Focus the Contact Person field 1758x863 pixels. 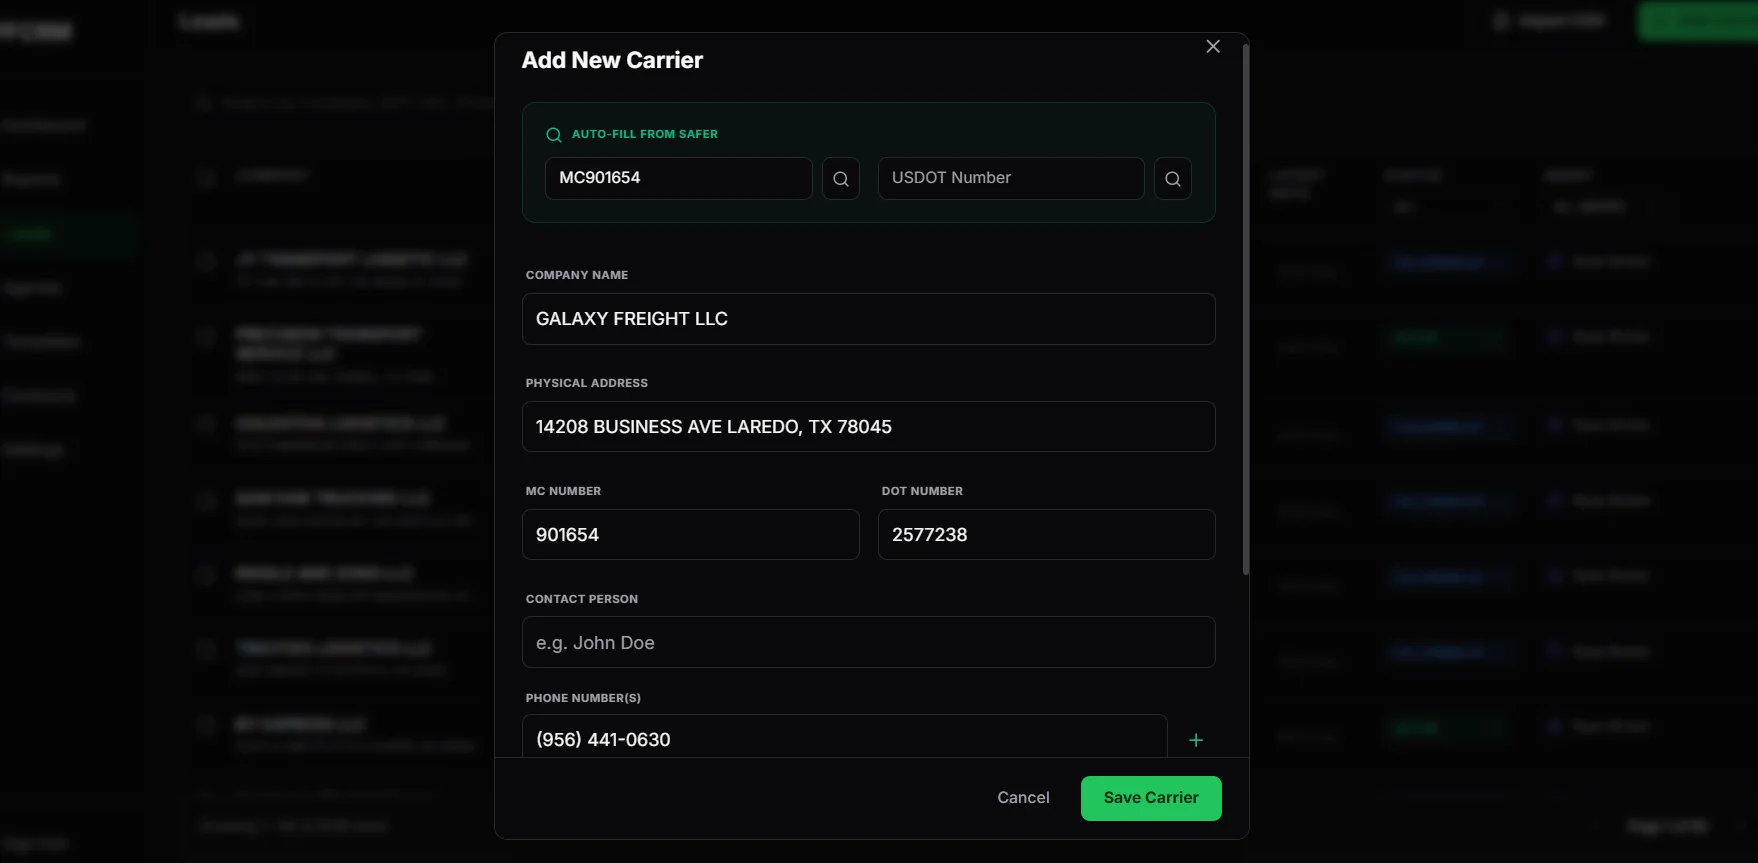(x=869, y=642)
